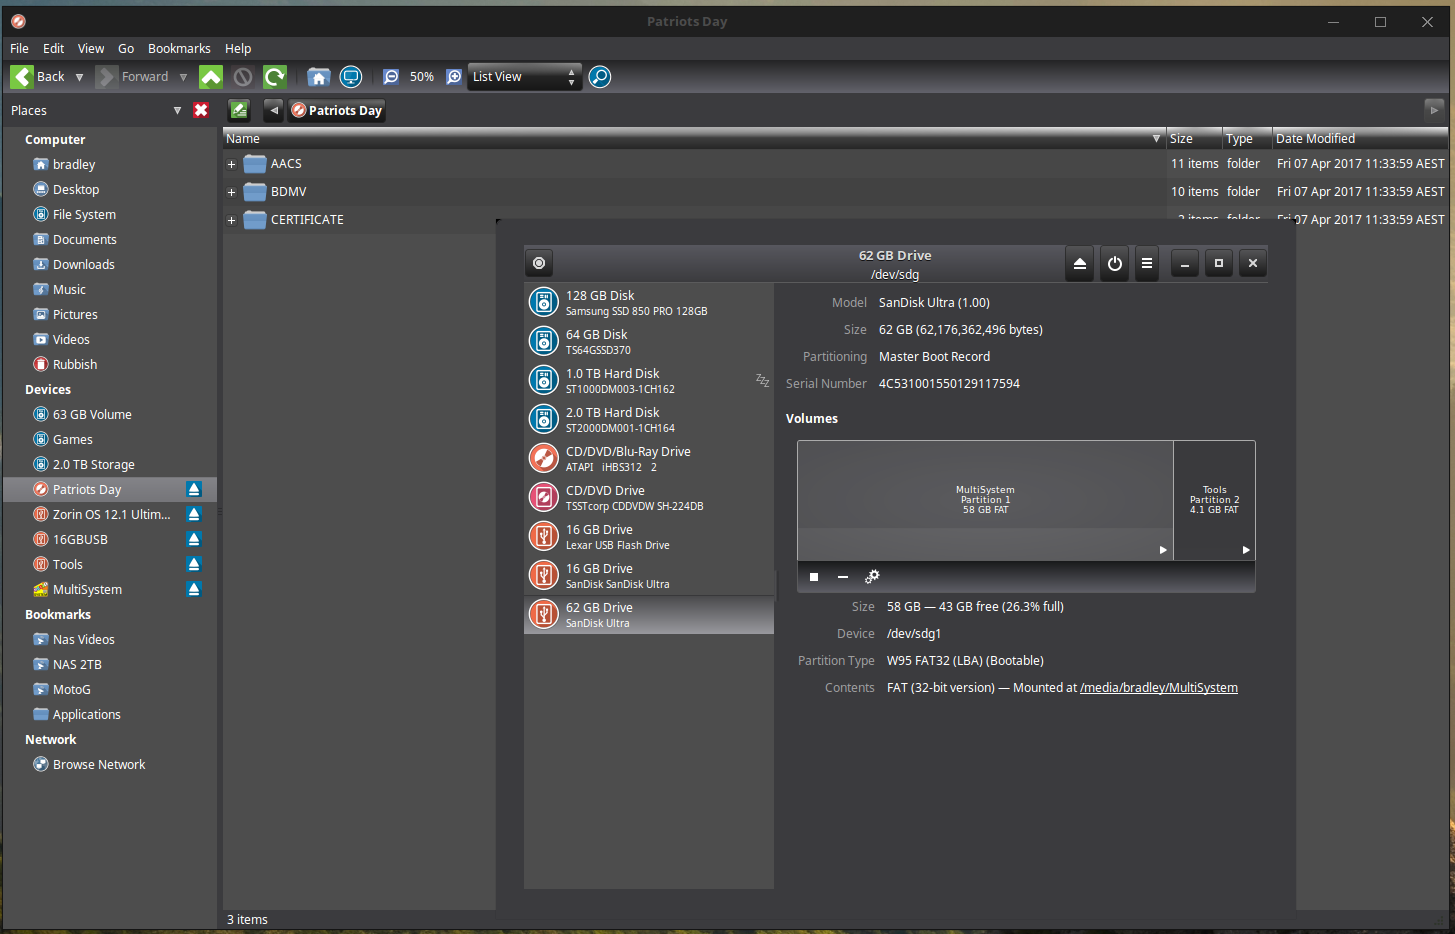Open the Back history dropdown arrow

click(79, 77)
